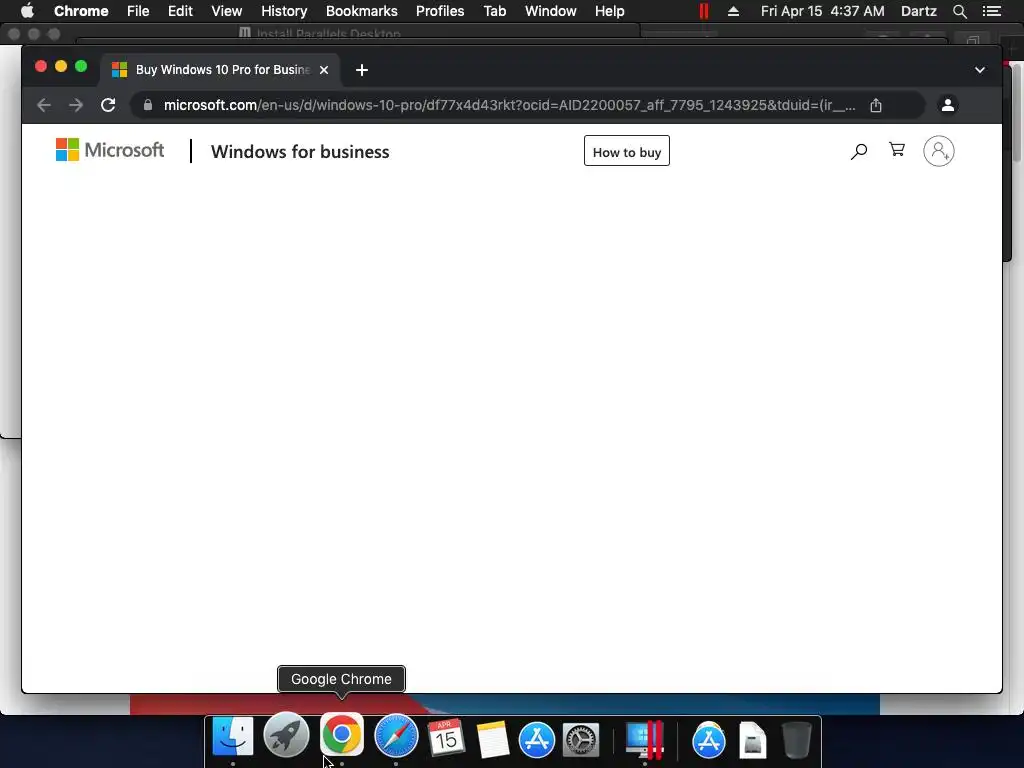The image size is (1024, 768).
Task: Click the sign-in account icon
Action: tap(938, 151)
